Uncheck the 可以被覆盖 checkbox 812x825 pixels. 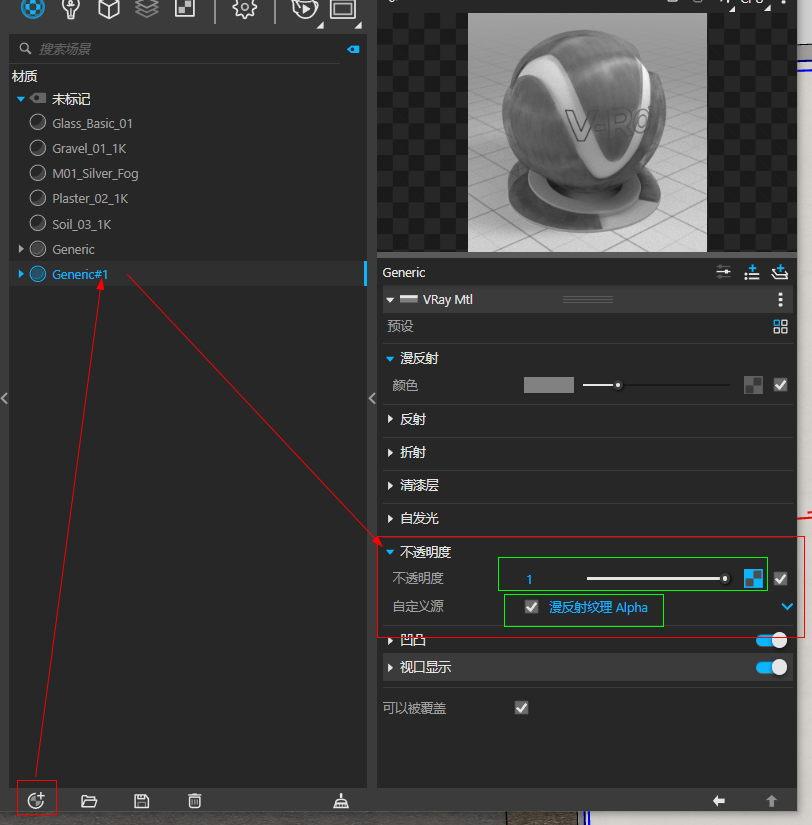point(521,708)
